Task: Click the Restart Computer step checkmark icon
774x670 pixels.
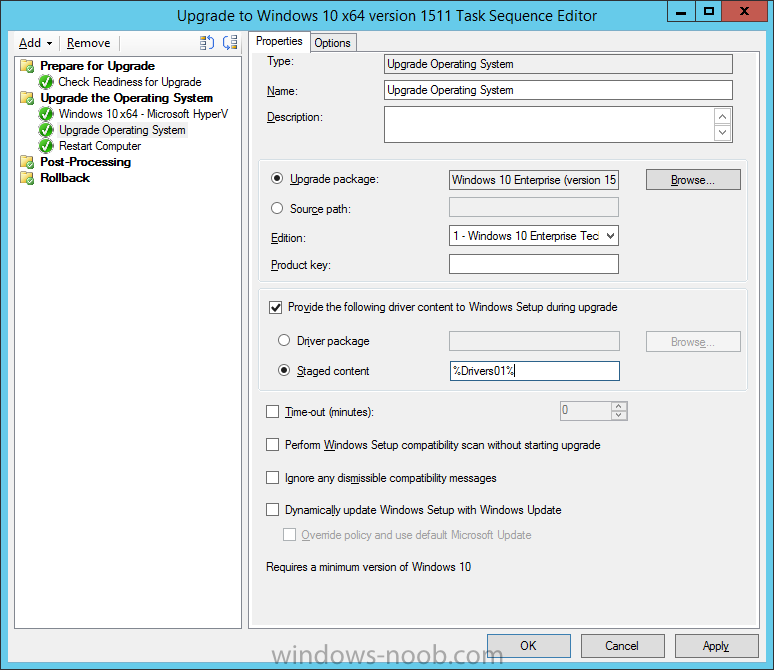Action: [46, 146]
